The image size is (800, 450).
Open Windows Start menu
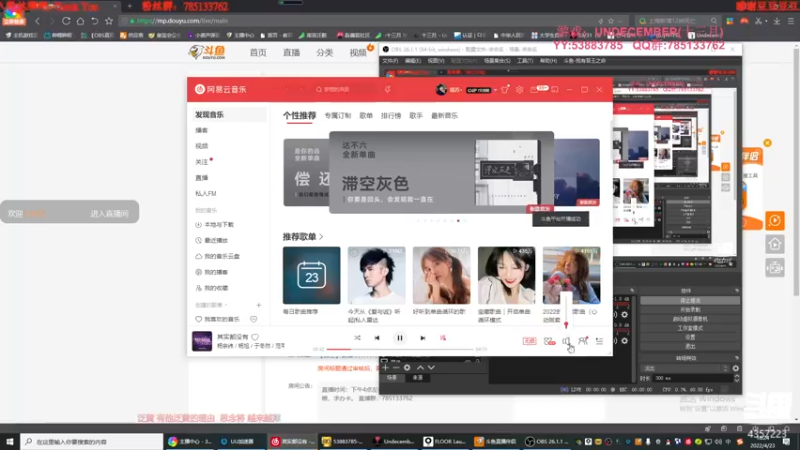pyautogui.click(x=10, y=441)
